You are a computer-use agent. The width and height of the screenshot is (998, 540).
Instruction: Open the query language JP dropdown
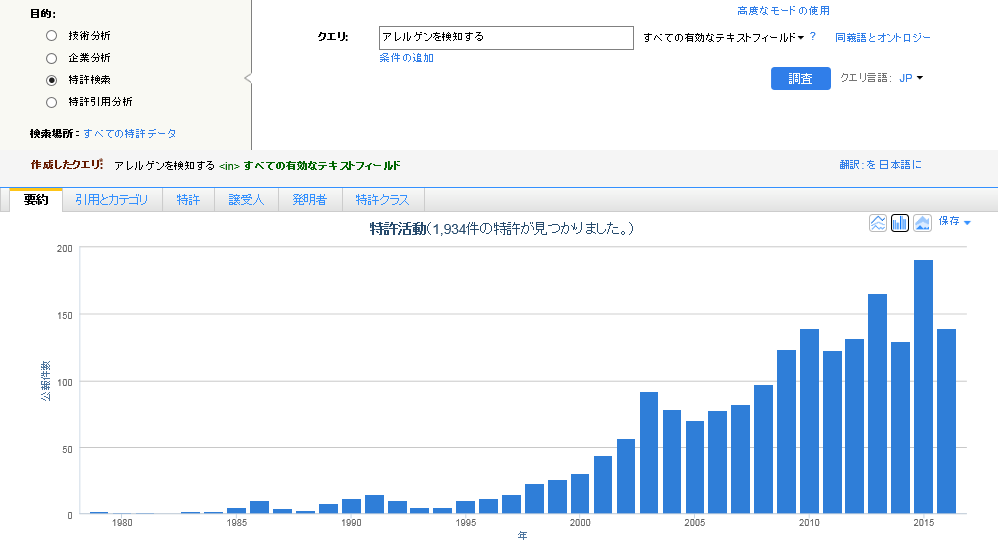pos(911,78)
